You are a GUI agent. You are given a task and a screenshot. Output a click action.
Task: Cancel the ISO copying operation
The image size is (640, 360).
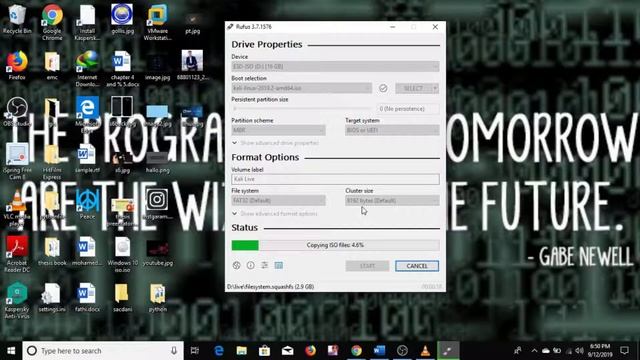coord(417,266)
